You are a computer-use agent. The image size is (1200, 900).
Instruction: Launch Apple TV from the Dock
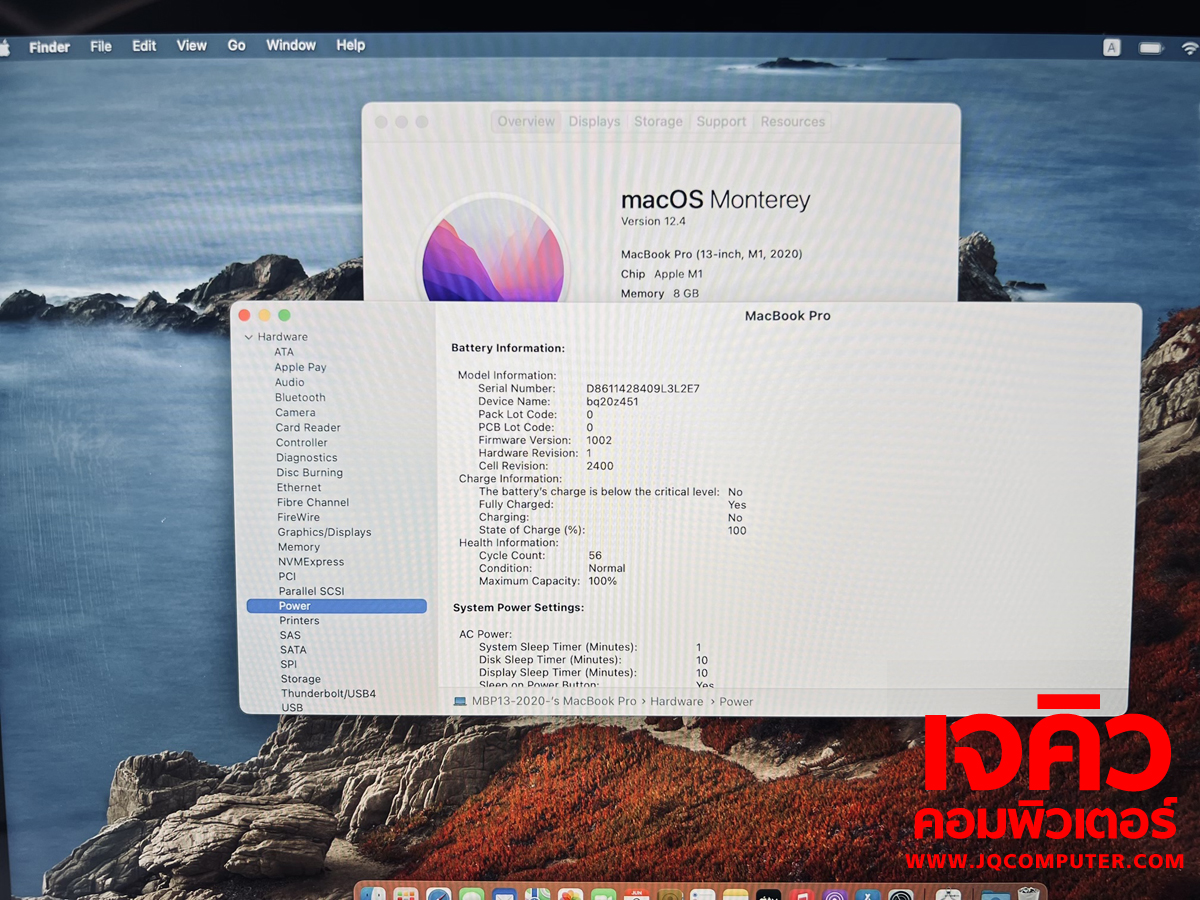(x=768, y=896)
